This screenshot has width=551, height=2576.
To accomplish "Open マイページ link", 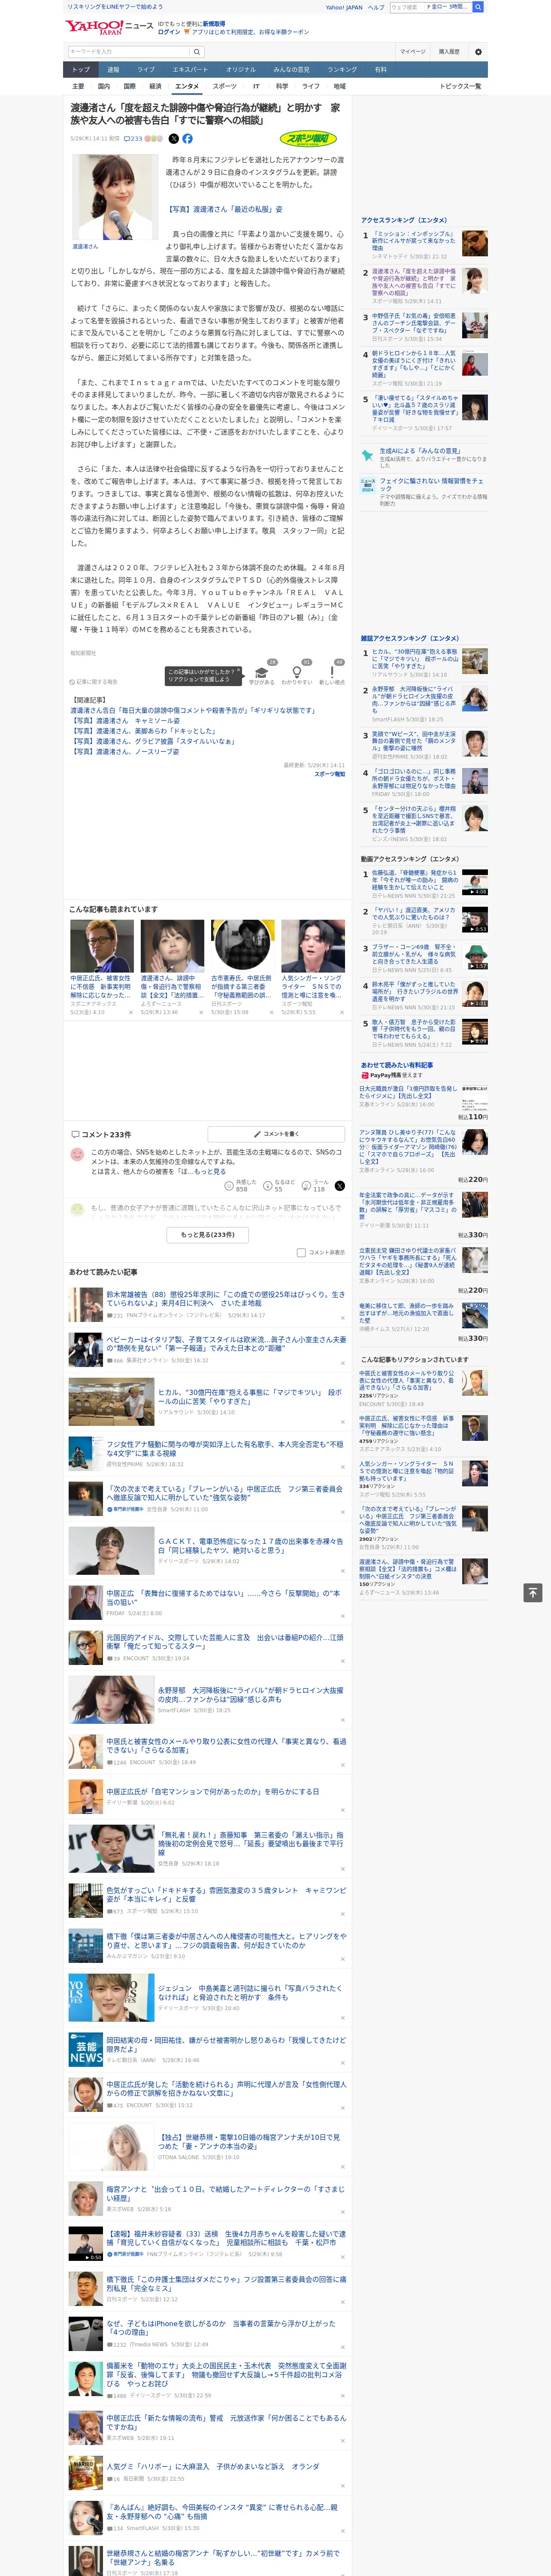I will 413,52.
